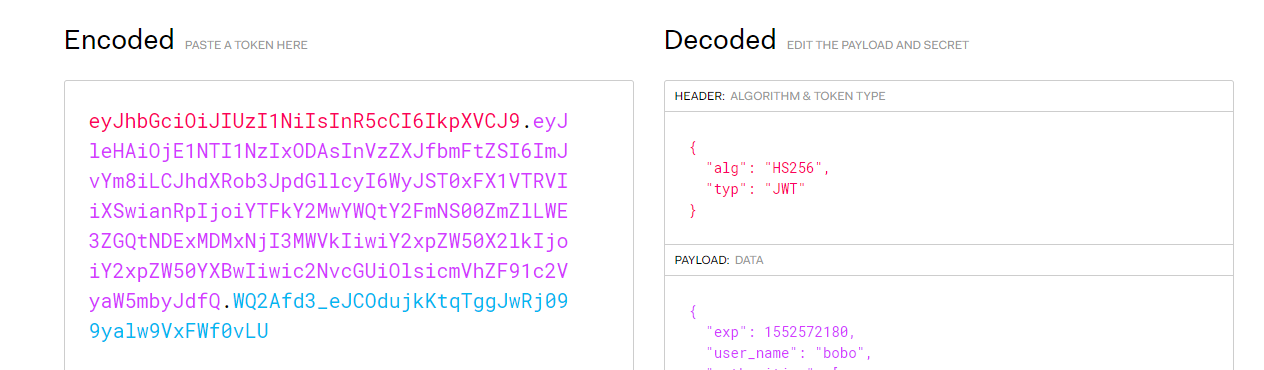
Task: Select the Decoded heading
Action: pyautogui.click(x=720, y=40)
